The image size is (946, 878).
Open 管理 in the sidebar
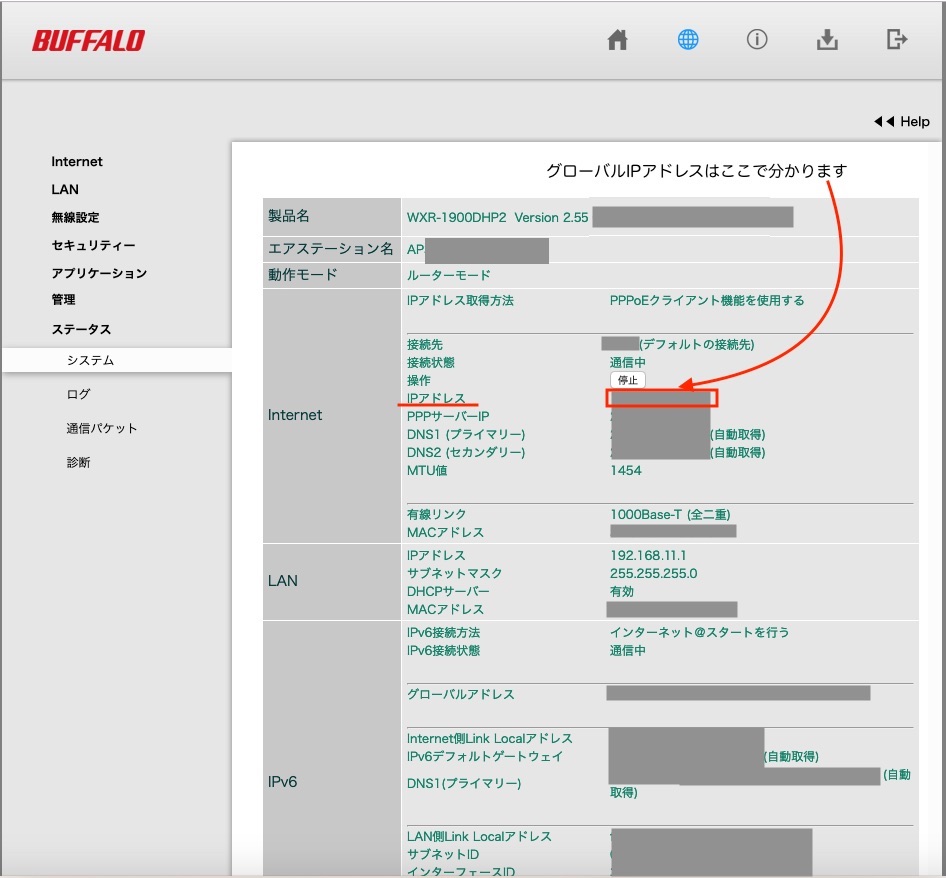(63, 300)
